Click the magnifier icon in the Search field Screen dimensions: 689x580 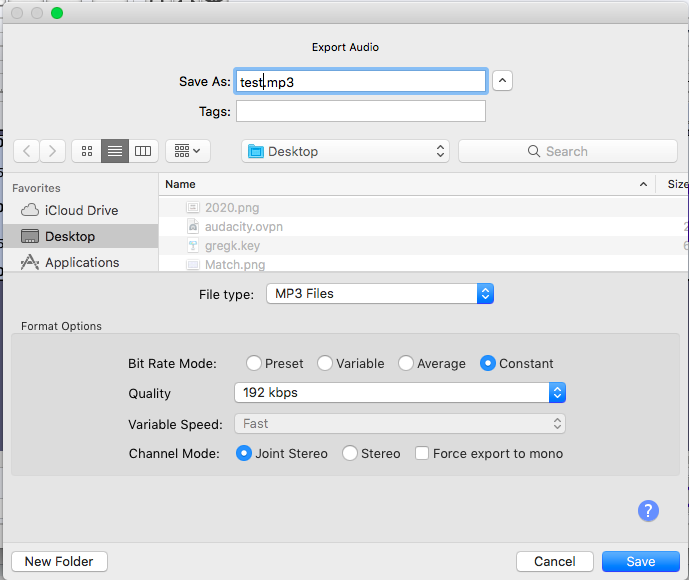[x=533, y=151]
